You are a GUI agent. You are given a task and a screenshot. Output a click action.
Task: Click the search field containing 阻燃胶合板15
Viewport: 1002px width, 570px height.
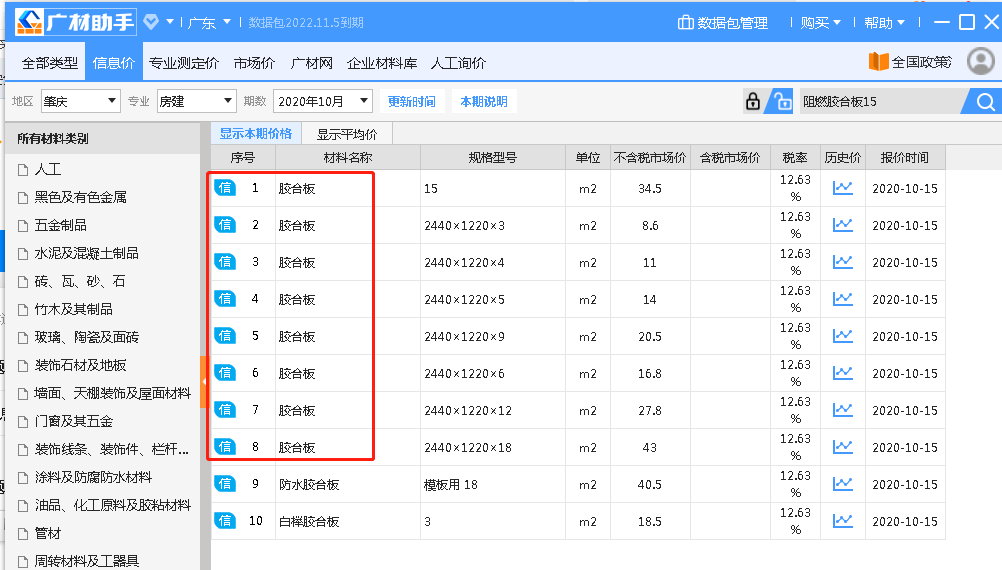(881, 102)
